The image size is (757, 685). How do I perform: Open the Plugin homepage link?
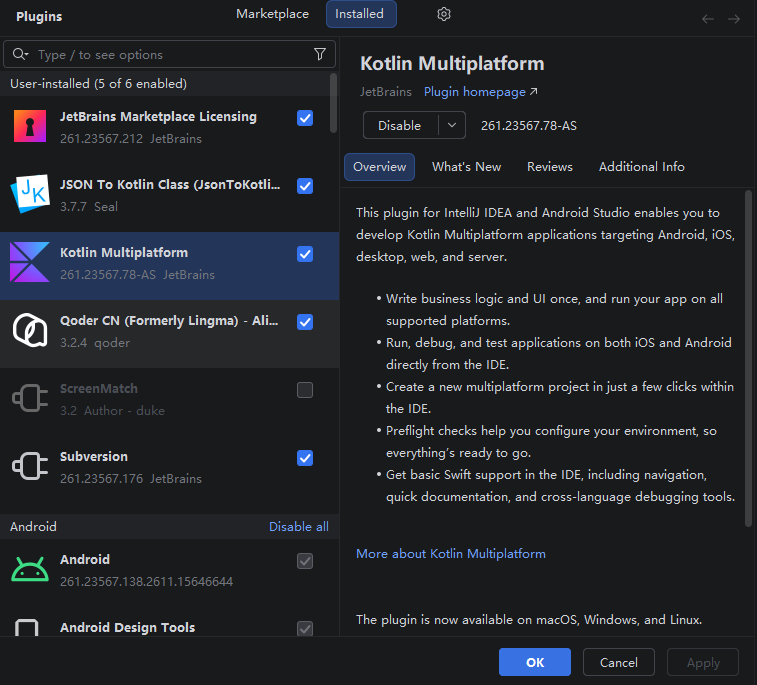click(475, 92)
